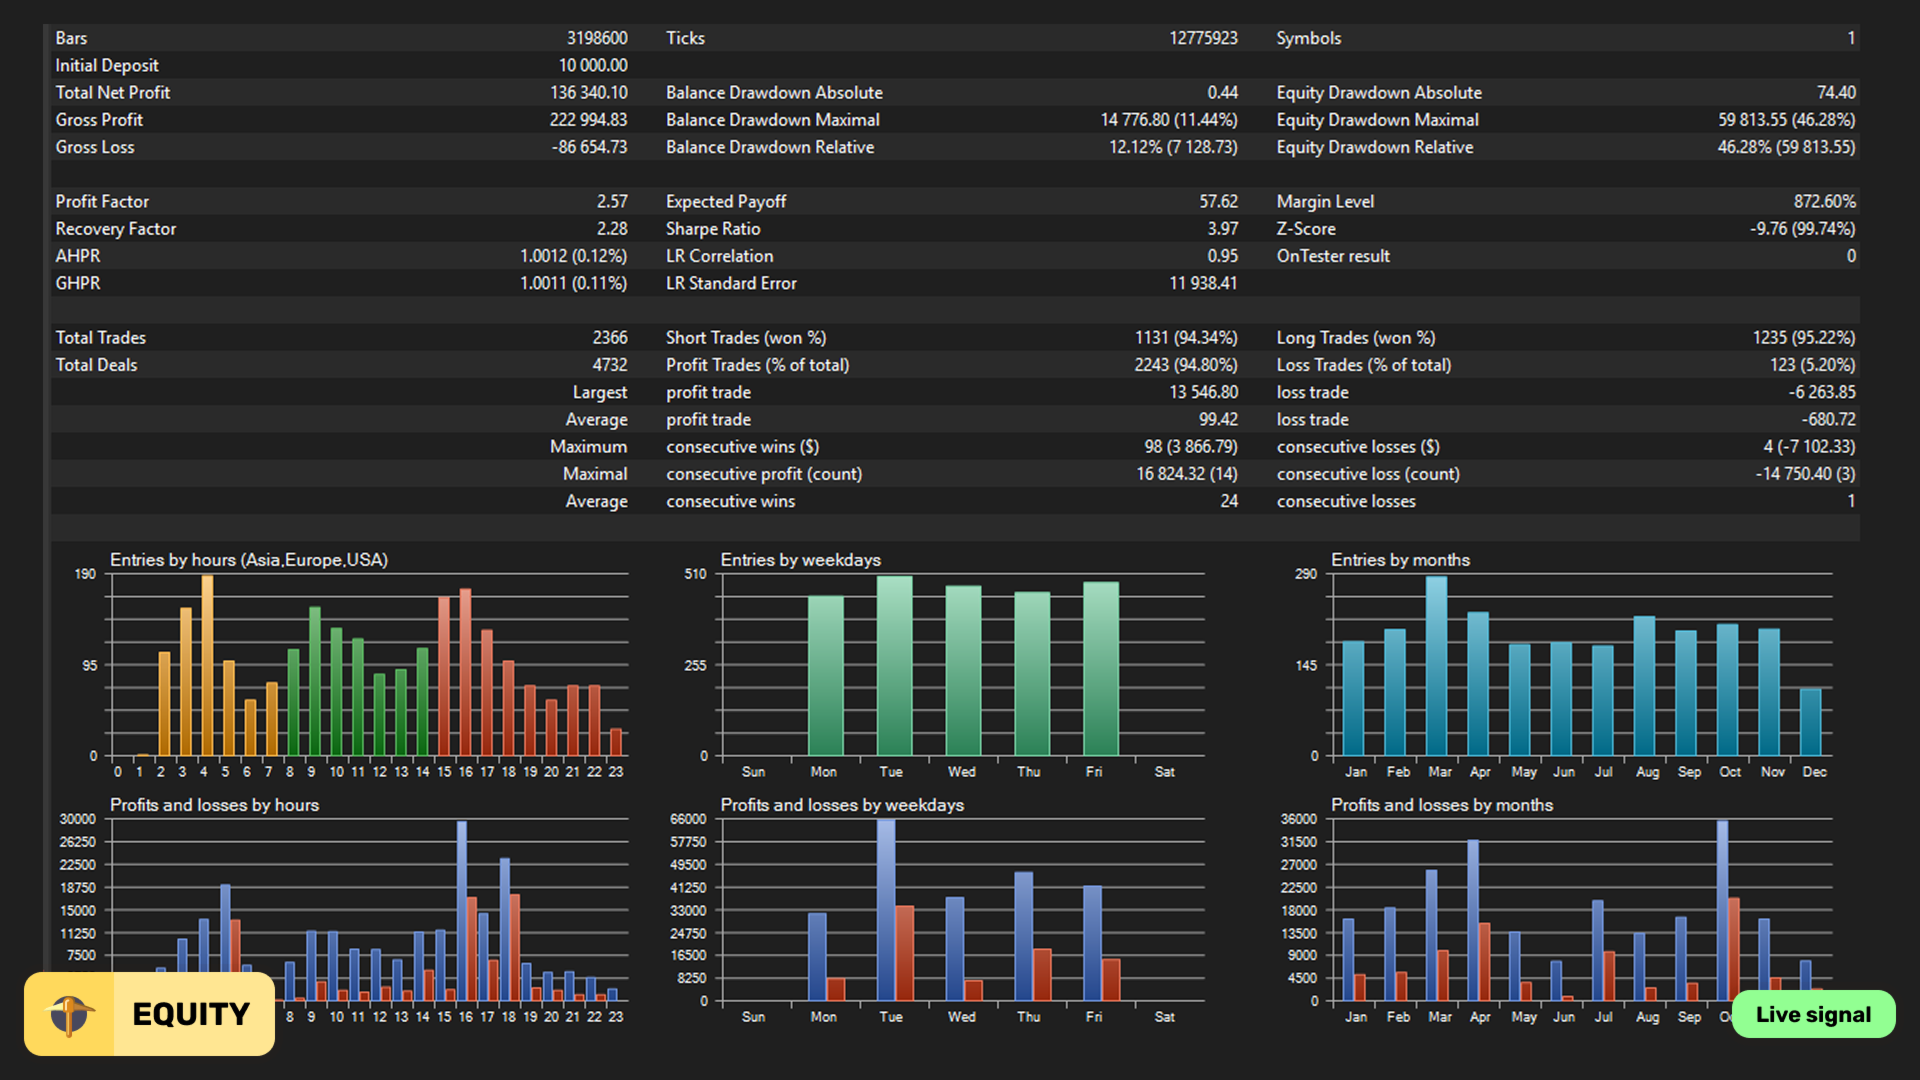Click Tuesday blue profit bar in weekdays chart
The width and height of the screenshot is (1920, 1080).
point(886,910)
